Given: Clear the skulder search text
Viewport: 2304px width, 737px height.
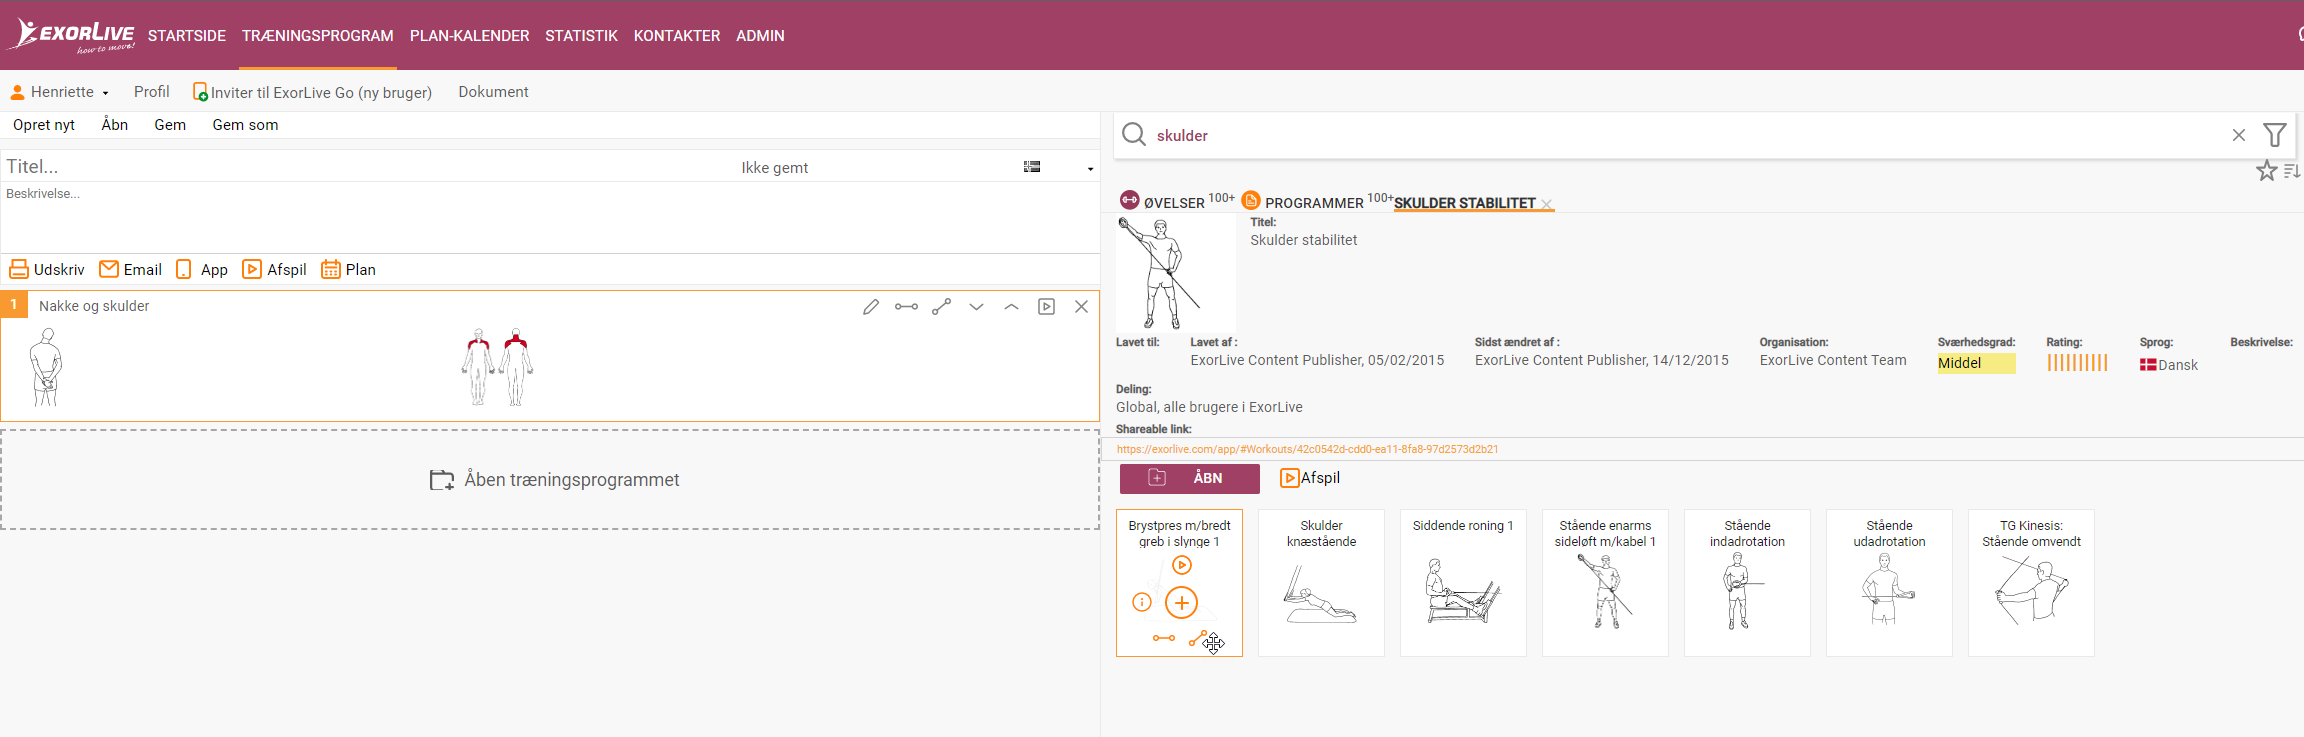Looking at the screenshot, I should pos(2239,135).
